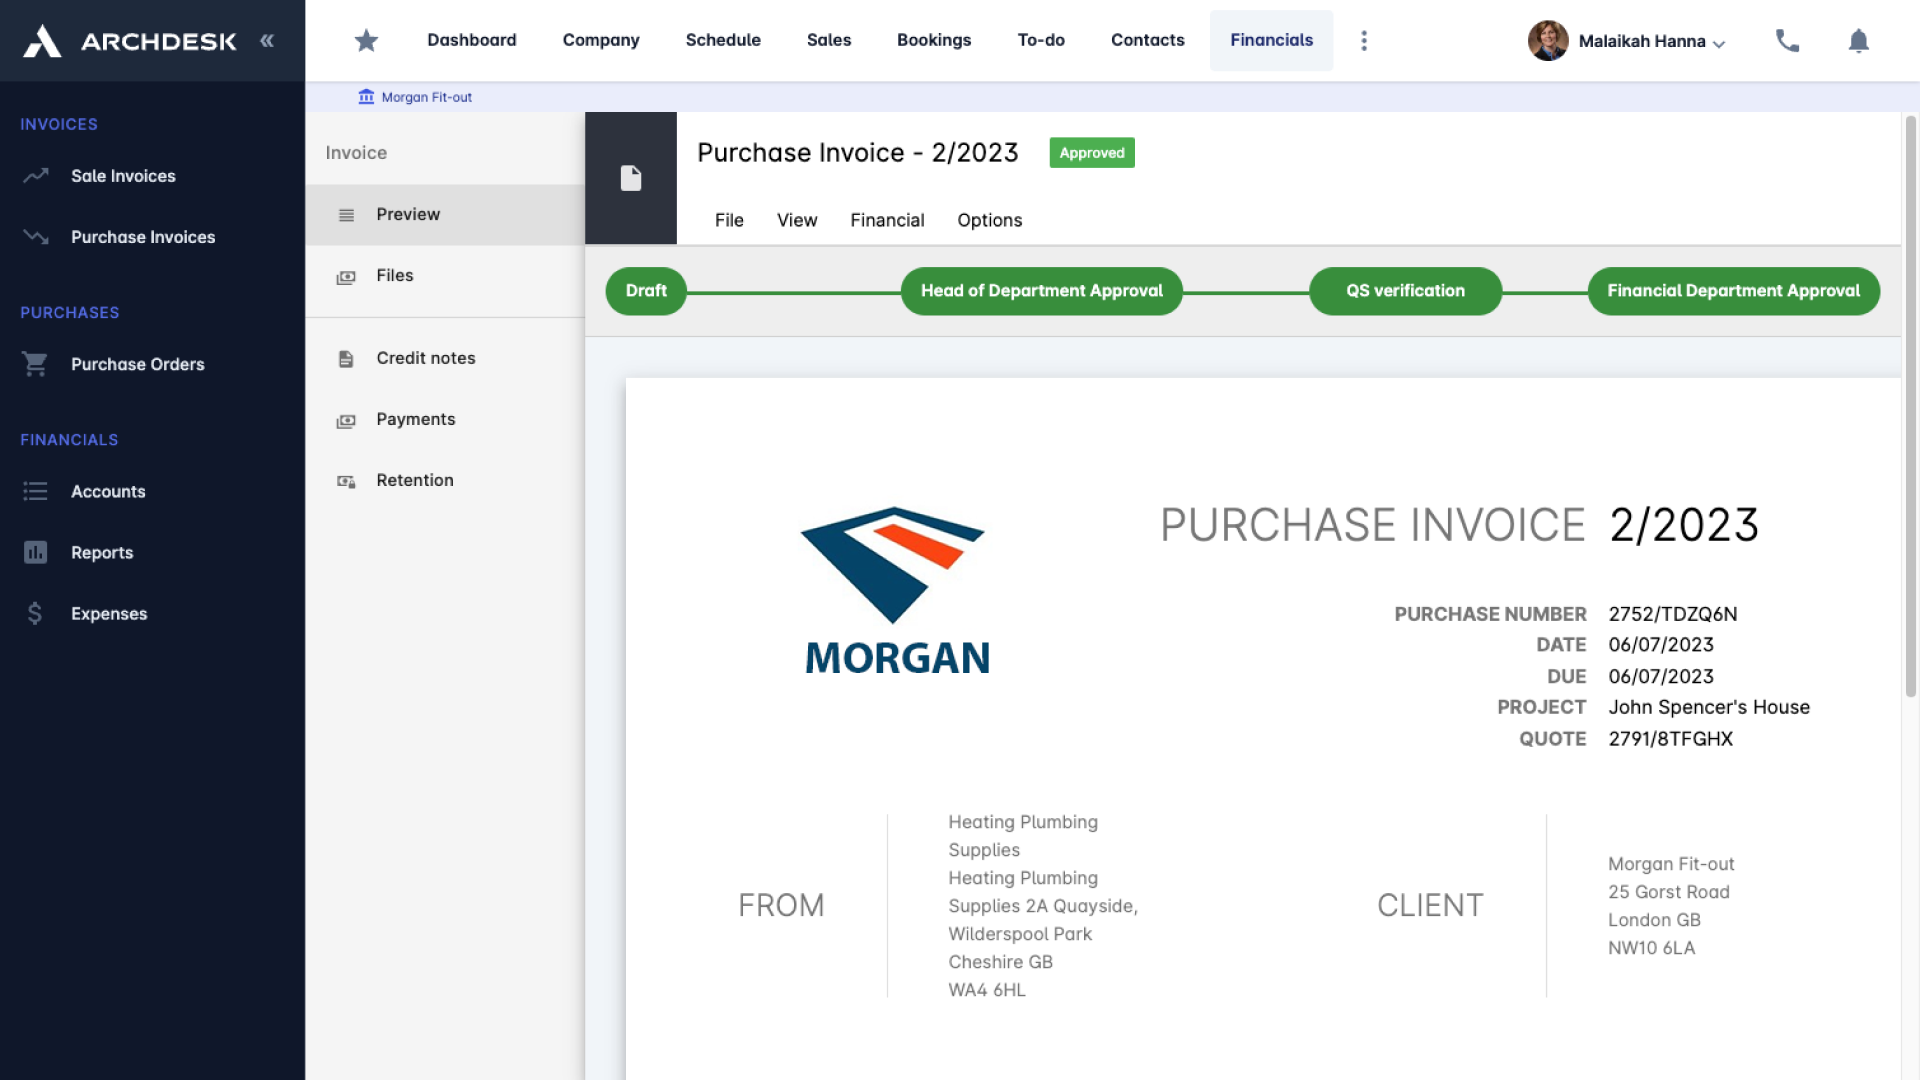Collapse the sidebar with double-chevron icon

267,41
